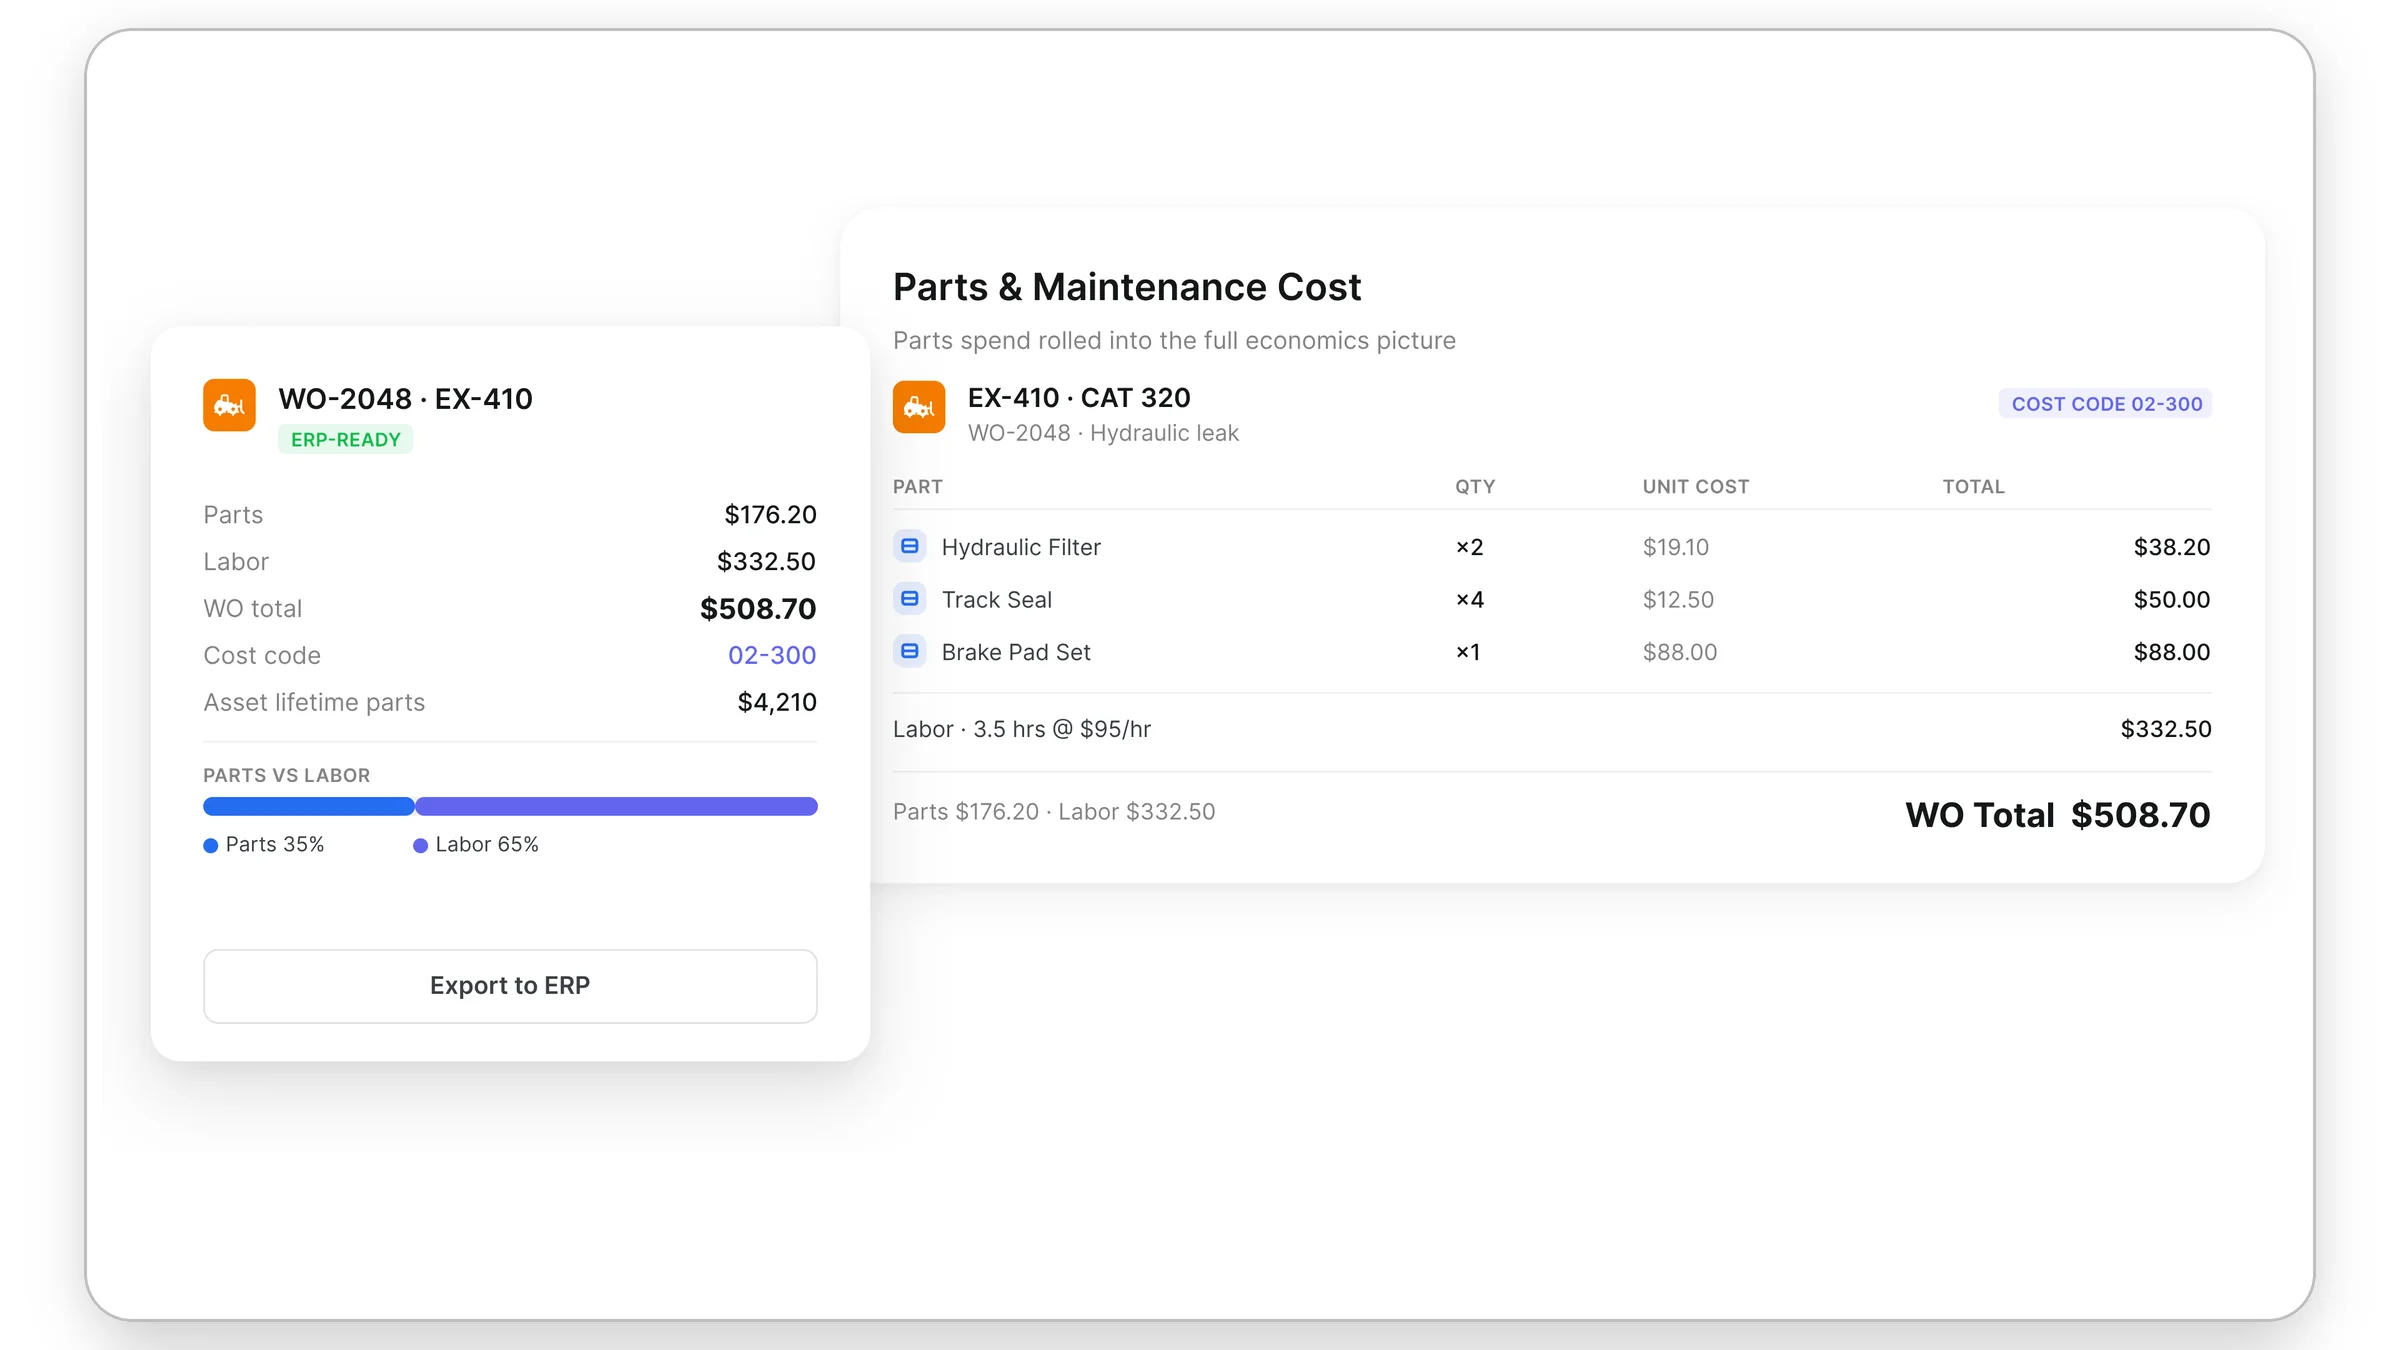Click the Parts $176.20 · Labor $332.50 summary
This screenshot has width=2400, height=1350.
click(x=1054, y=812)
